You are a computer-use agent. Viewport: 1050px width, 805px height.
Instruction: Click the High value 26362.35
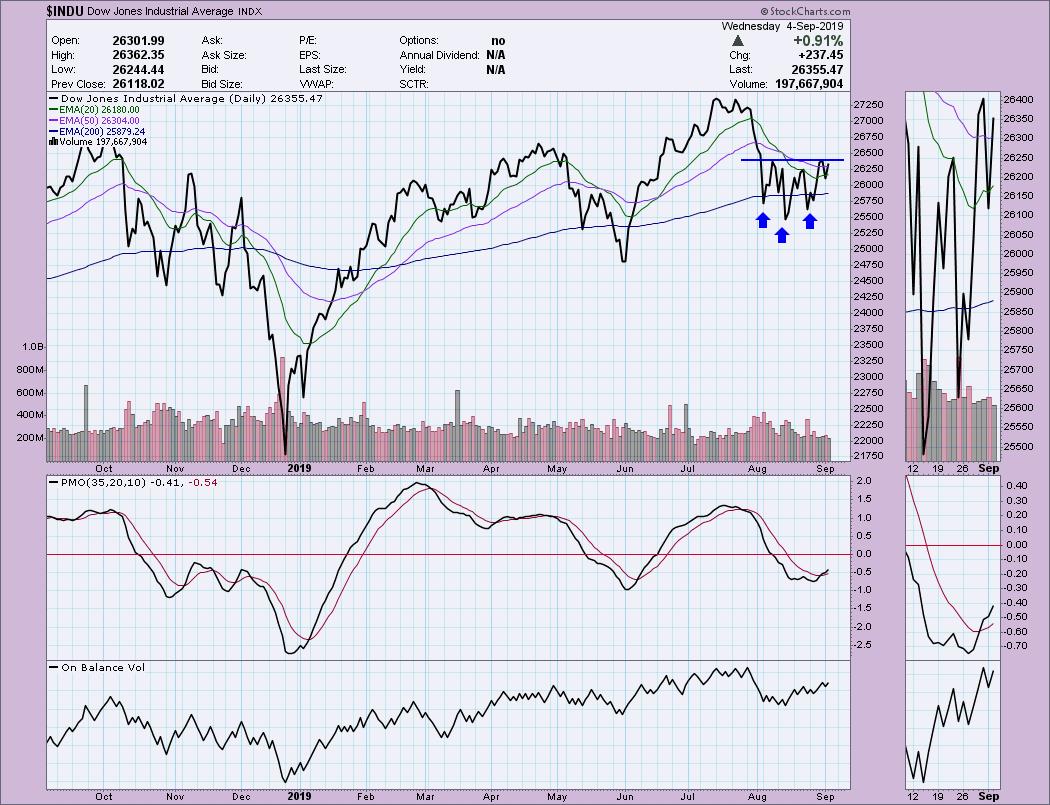(x=138, y=55)
